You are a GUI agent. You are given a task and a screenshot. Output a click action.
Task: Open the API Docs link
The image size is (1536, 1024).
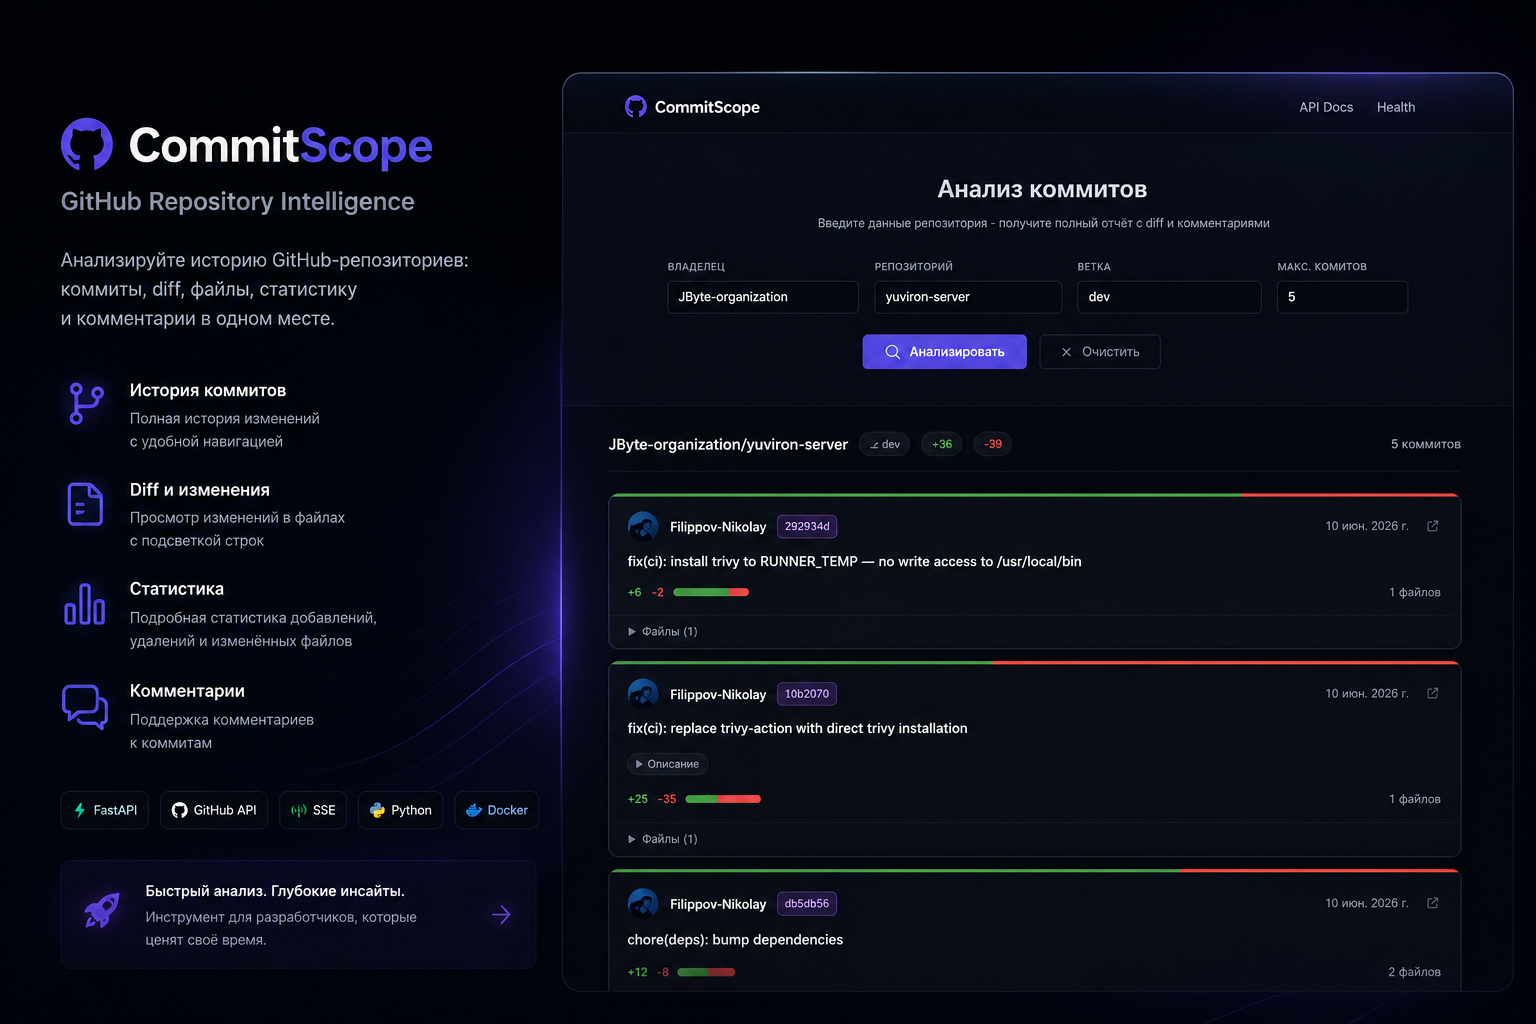[1326, 107]
